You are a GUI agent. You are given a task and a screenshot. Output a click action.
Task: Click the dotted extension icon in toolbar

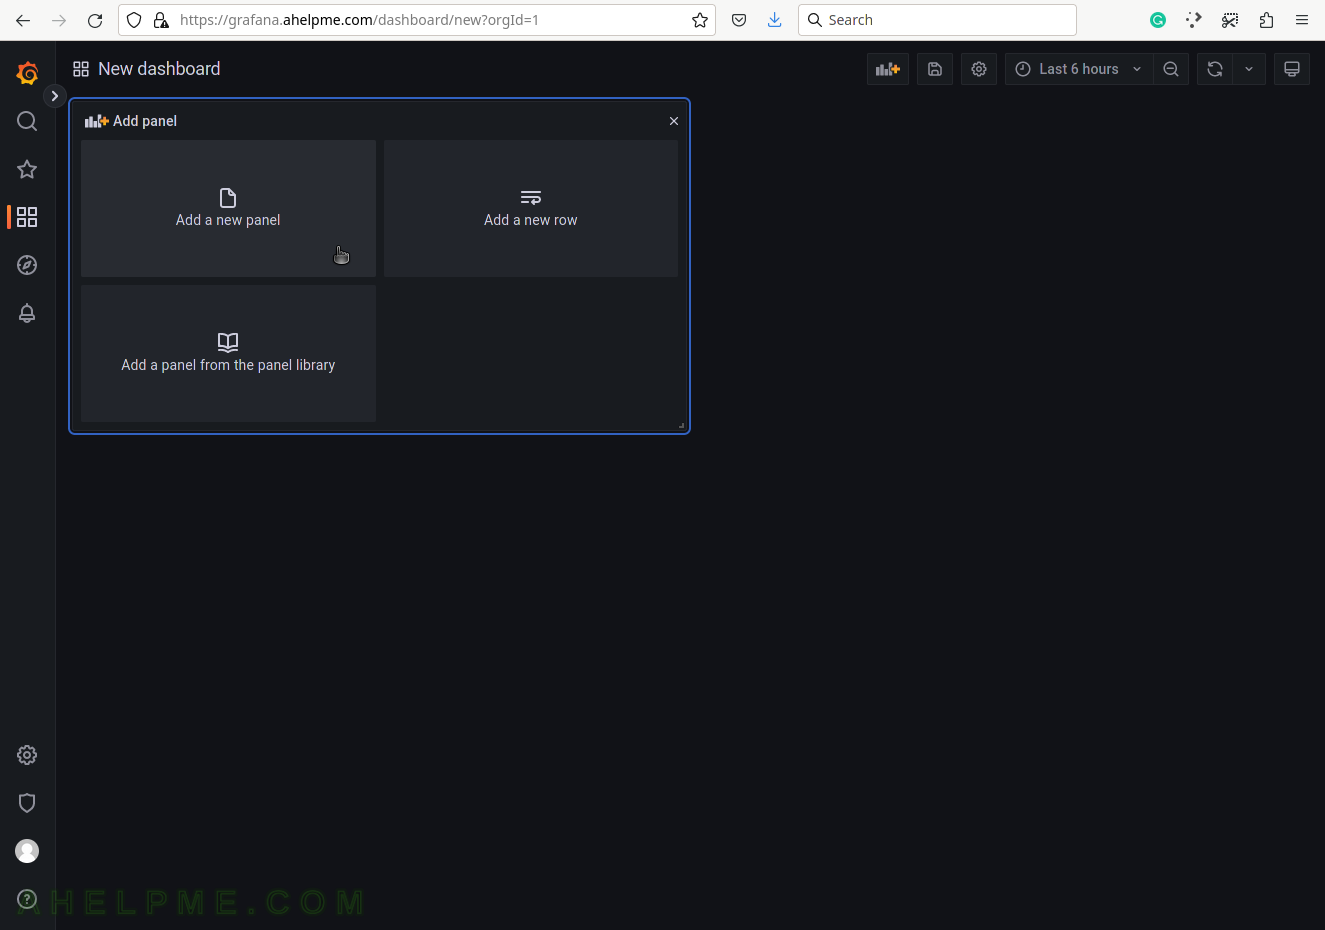pos(1194,20)
